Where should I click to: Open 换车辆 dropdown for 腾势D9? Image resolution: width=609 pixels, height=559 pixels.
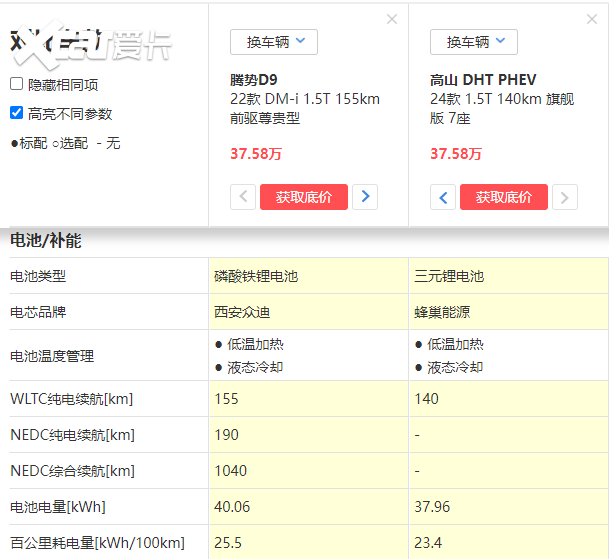[x=274, y=42]
